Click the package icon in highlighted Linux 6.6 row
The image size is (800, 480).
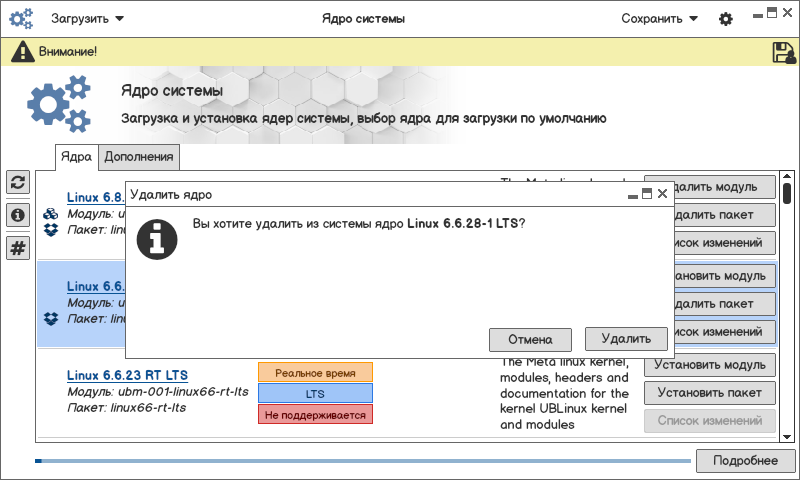[51, 319]
